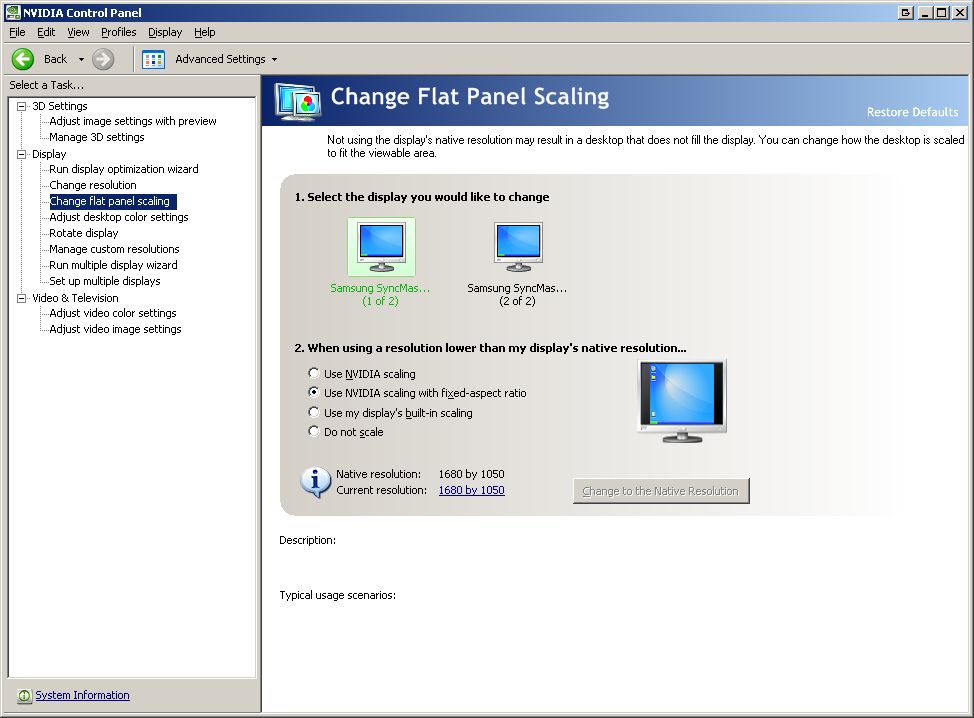The height and width of the screenshot is (718, 974).
Task: Open the Display menu
Action: point(165,32)
